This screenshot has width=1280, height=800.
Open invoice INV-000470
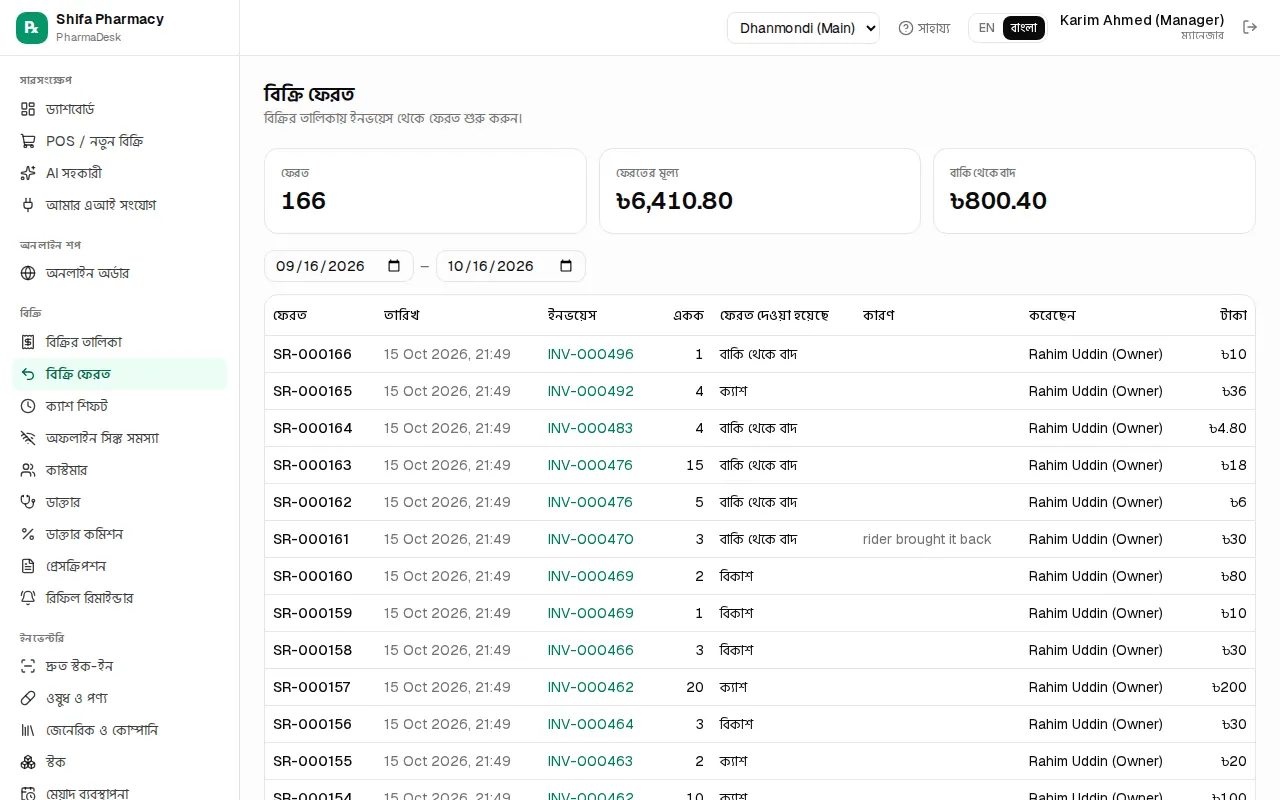pos(591,539)
